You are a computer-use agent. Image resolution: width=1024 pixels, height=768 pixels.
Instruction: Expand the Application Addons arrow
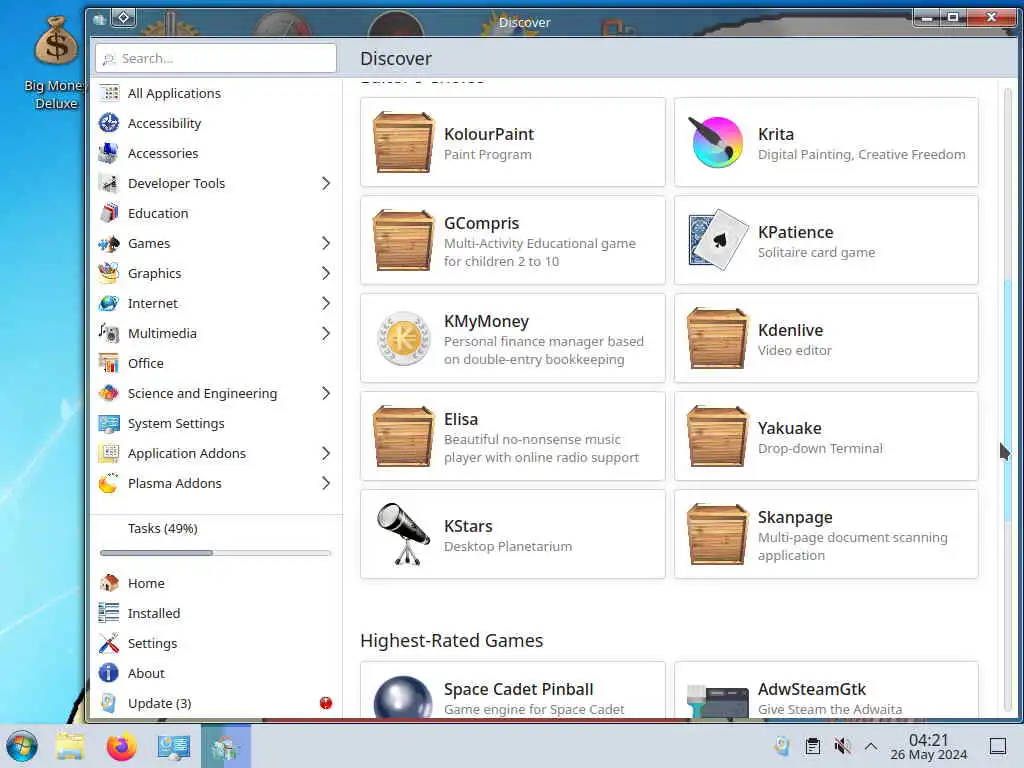tap(326, 453)
